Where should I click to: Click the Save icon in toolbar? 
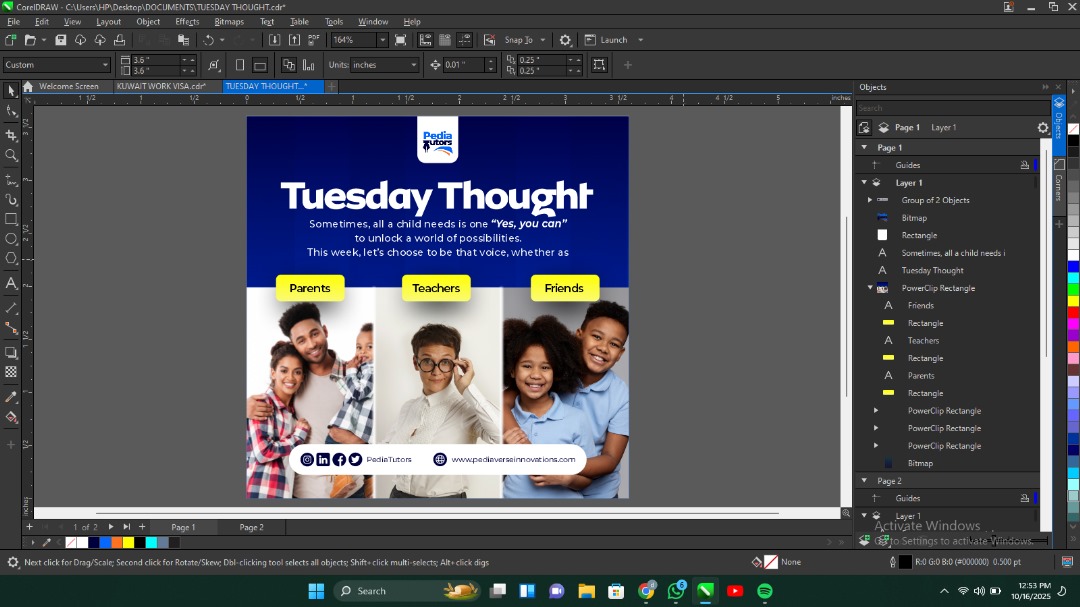[x=61, y=40]
